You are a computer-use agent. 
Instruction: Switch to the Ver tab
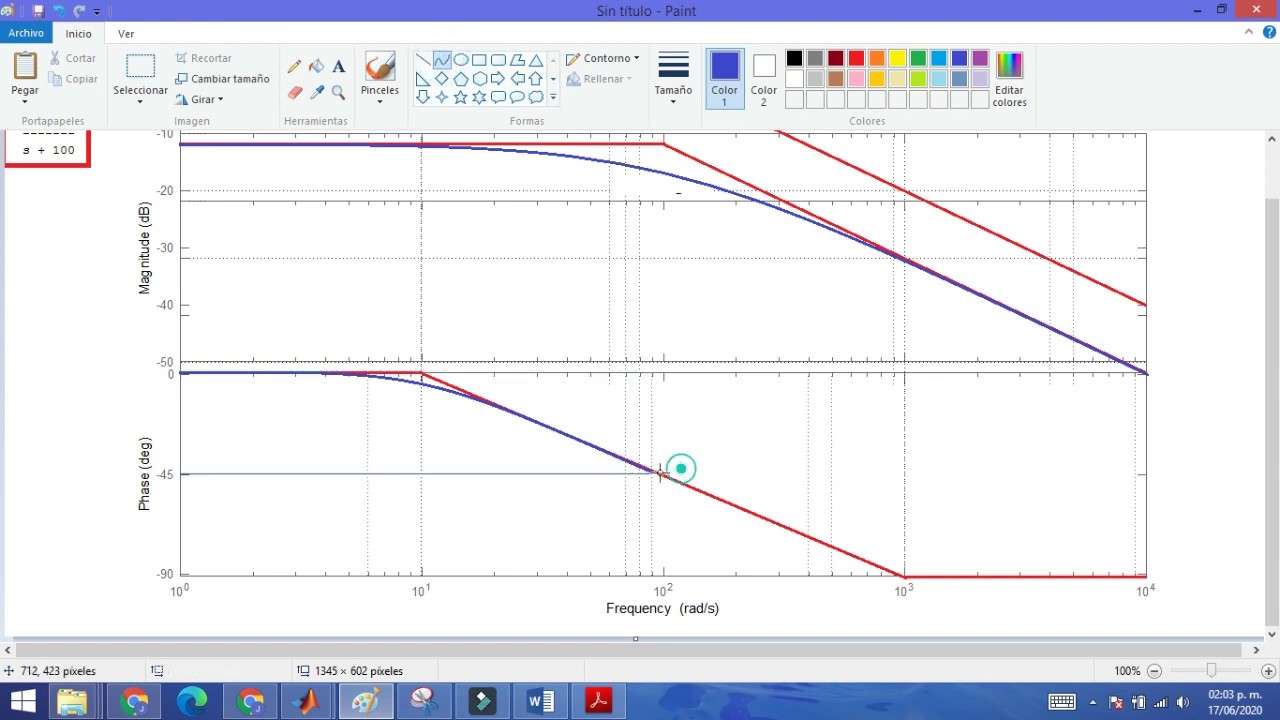(x=126, y=33)
